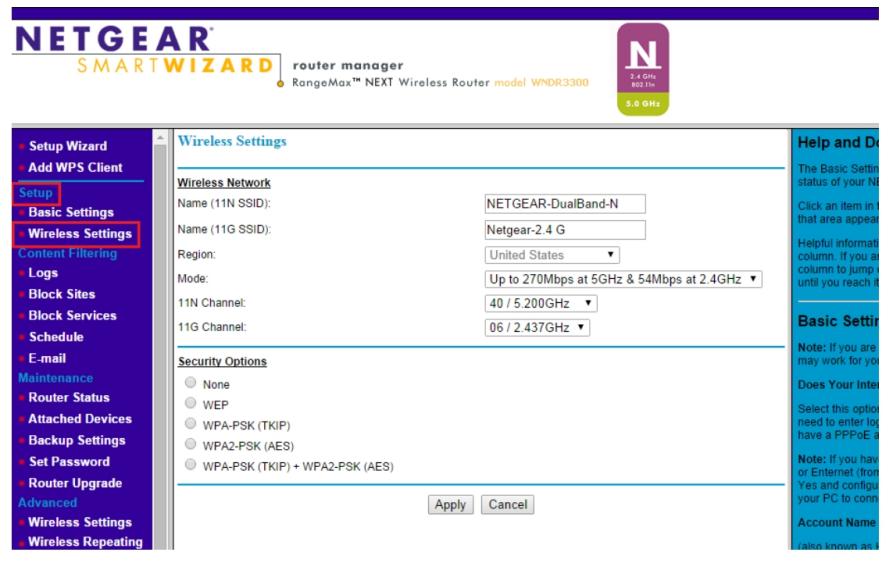Open Advanced Wireless Settings
The image size is (893, 563).
(x=80, y=522)
